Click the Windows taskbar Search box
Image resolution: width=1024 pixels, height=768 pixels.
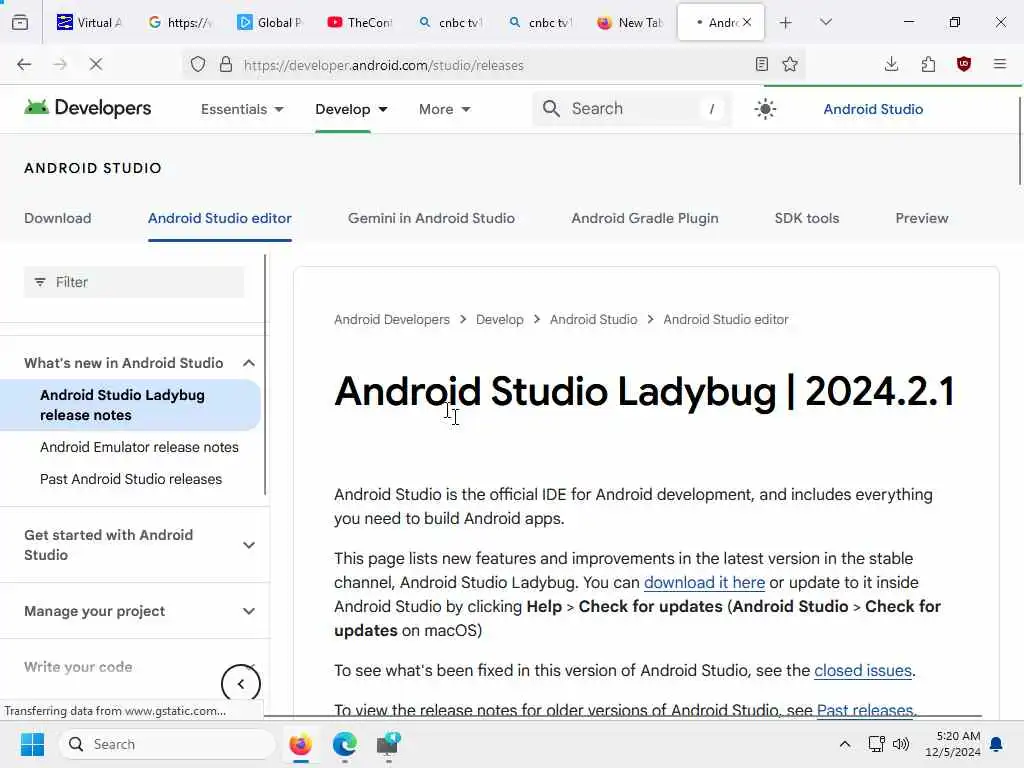click(167, 744)
